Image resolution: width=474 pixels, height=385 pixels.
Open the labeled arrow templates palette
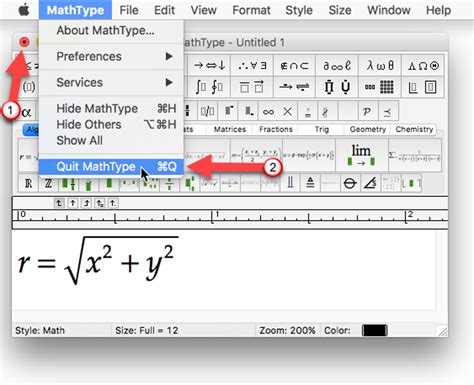[294, 87]
